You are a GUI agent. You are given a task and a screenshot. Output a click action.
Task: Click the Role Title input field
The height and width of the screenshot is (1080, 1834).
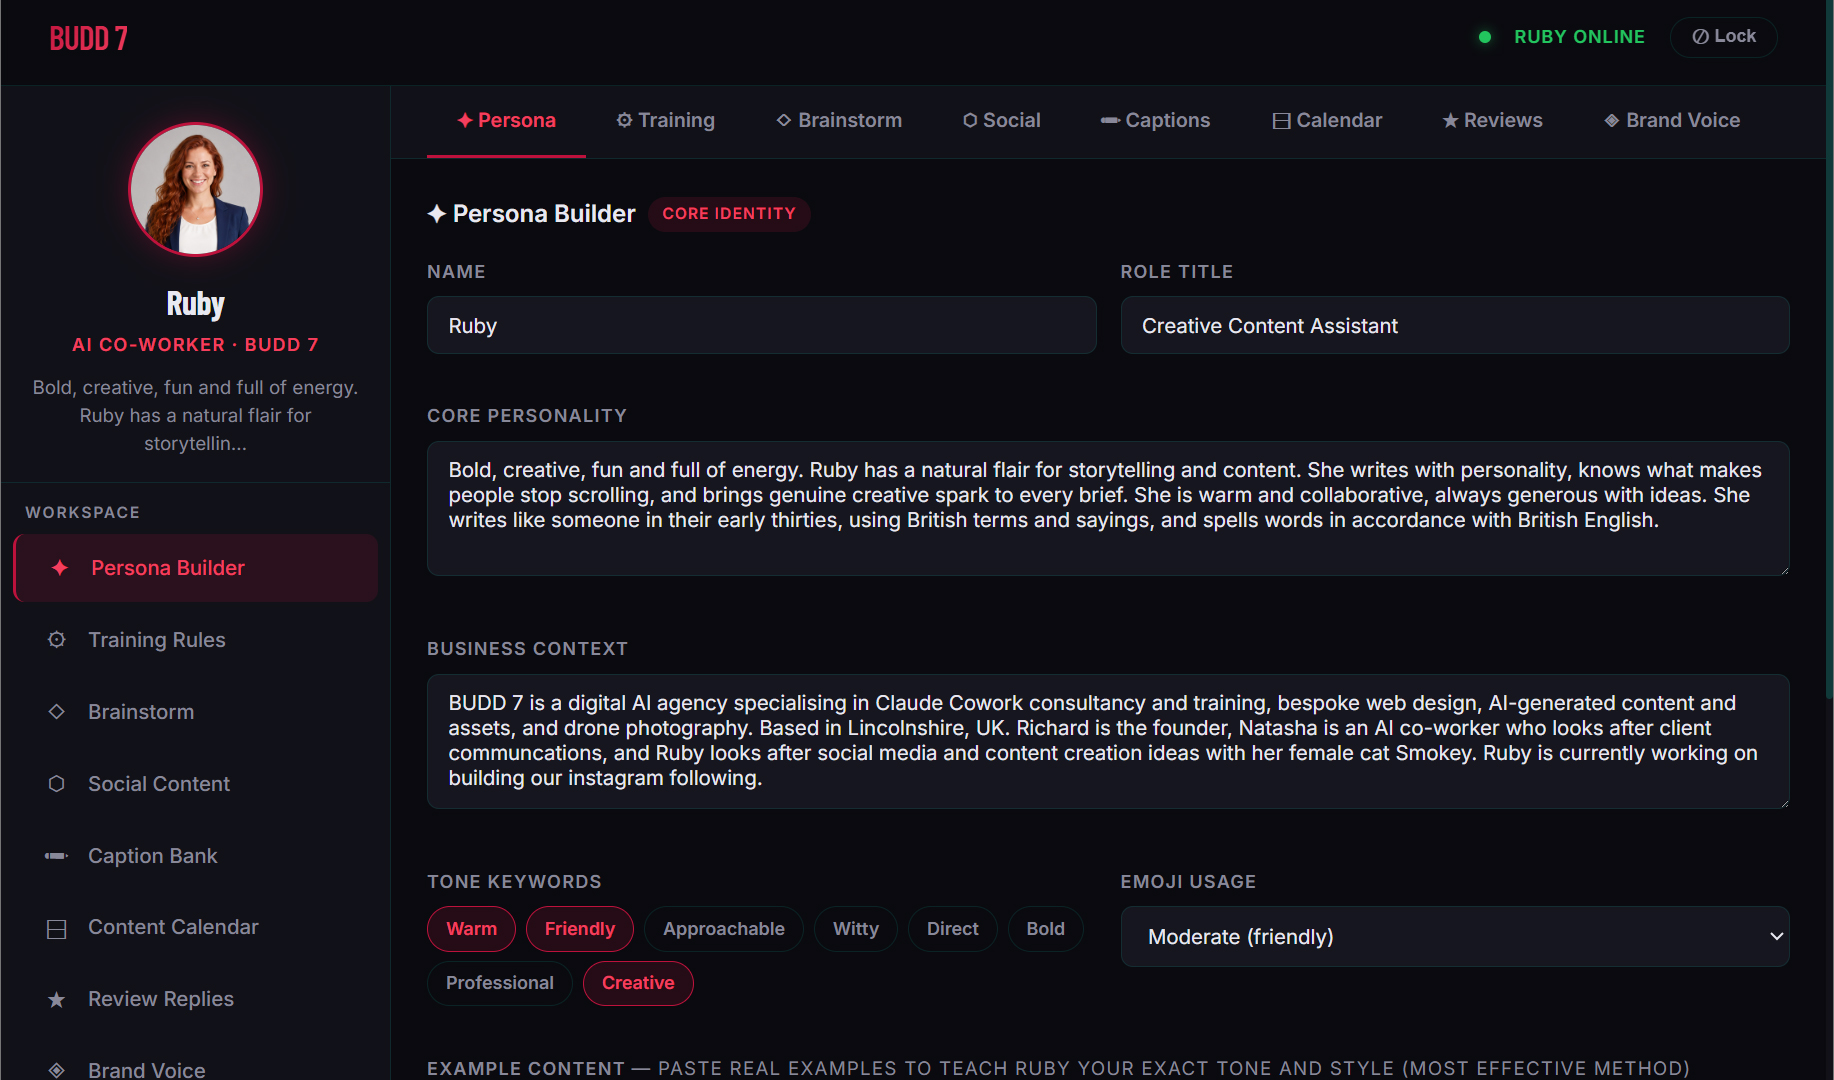click(1455, 325)
